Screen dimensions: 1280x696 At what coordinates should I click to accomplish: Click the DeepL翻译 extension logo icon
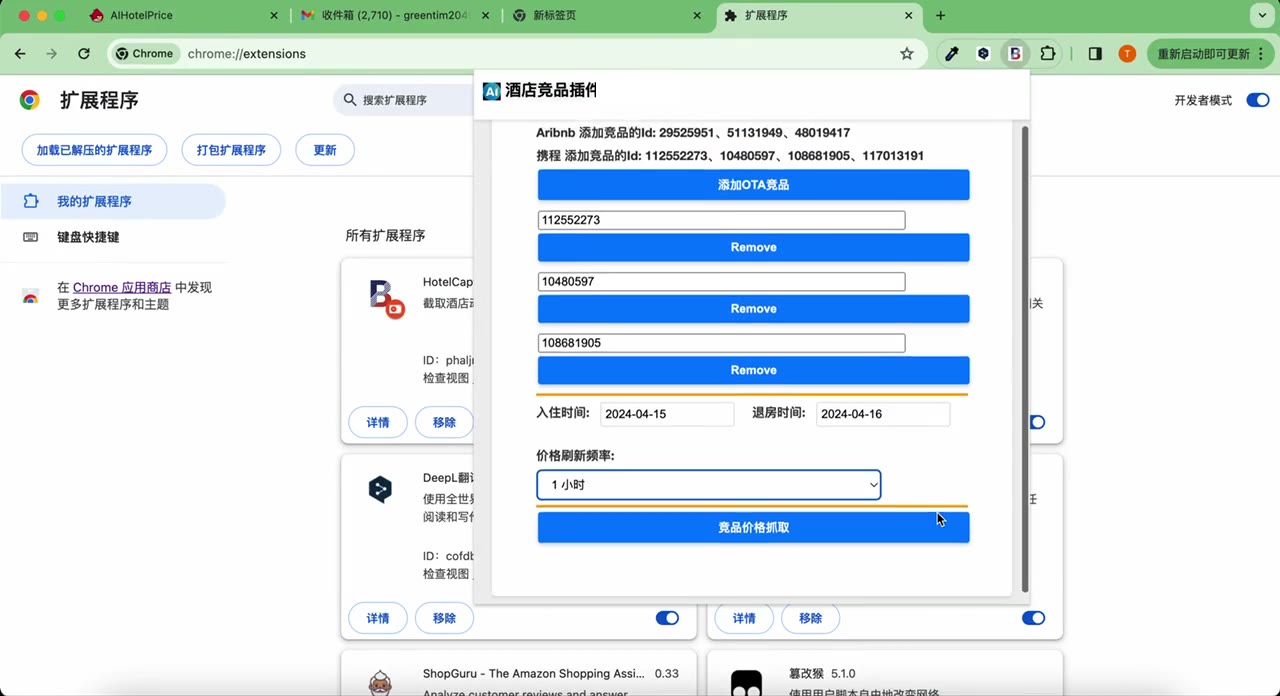380,489
